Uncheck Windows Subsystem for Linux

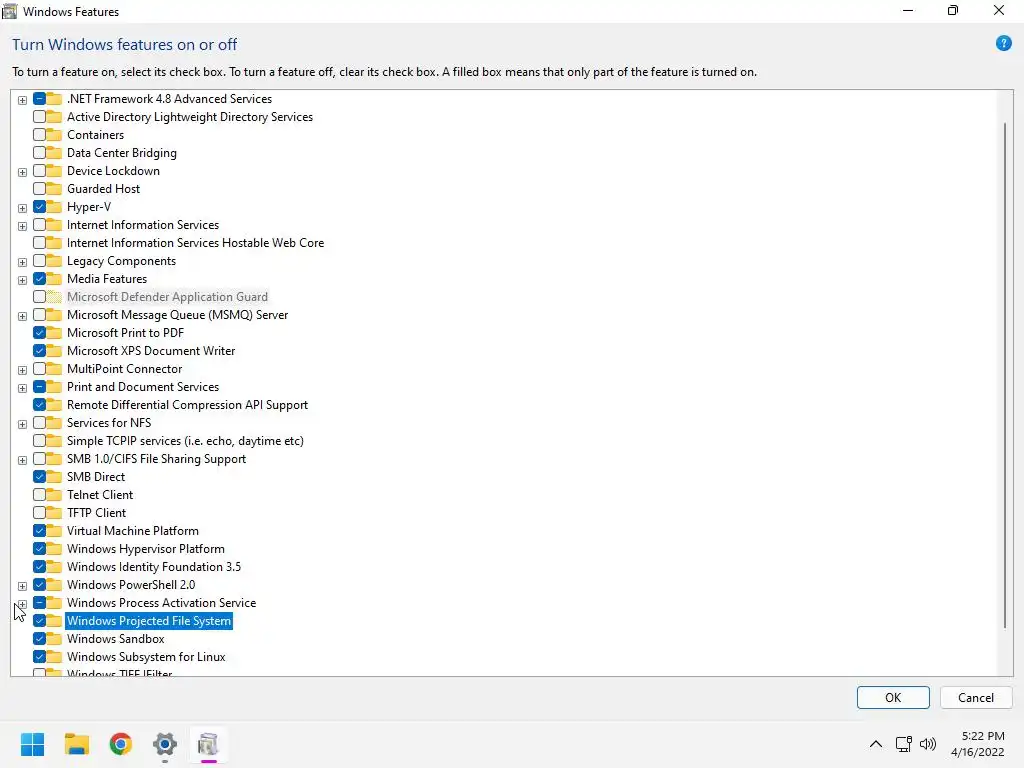(39, 656)
